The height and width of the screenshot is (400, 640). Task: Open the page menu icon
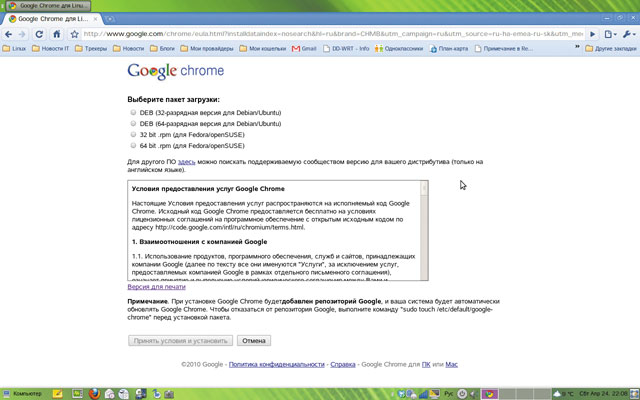click(x=610, y=34)
